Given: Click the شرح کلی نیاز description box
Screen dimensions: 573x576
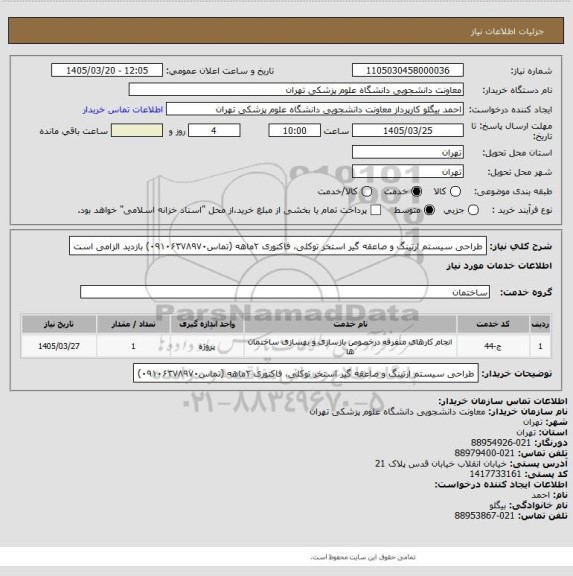Looking at the screenshot, I should pos(278,246).
